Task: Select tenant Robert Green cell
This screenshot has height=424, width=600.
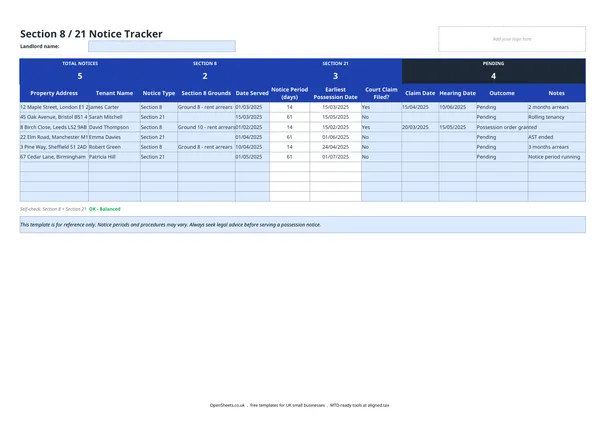Action: tap(114, 147)
